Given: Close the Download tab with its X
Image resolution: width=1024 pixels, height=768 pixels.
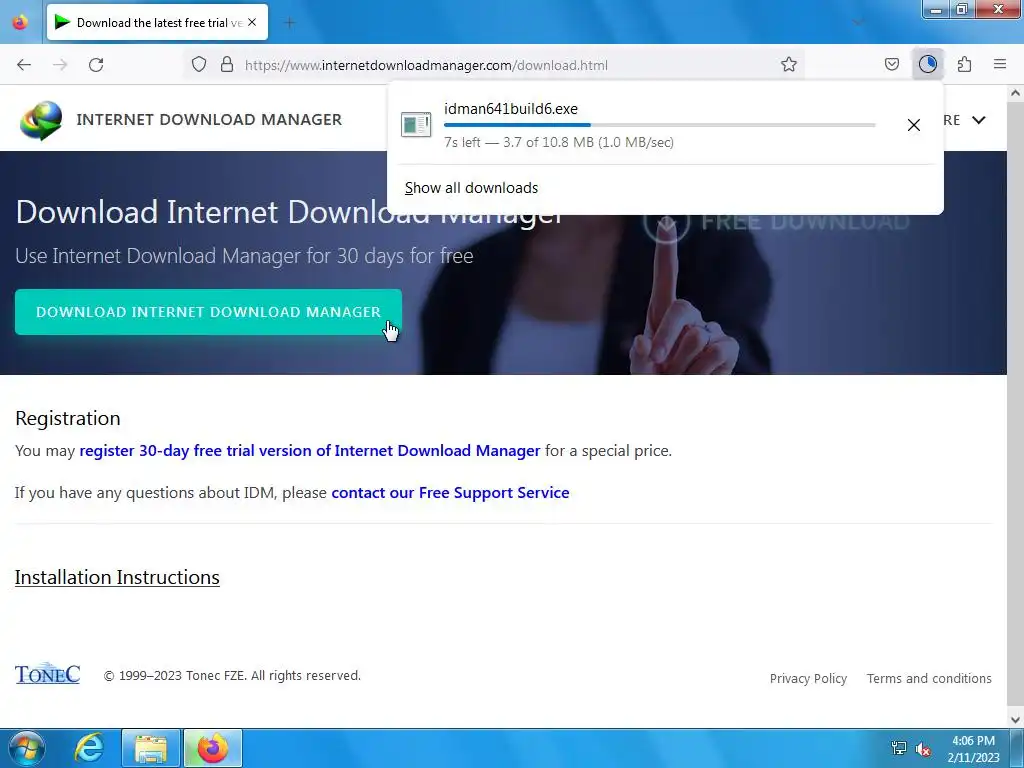Looking at the screenshot, I should (x=252, y=22).
